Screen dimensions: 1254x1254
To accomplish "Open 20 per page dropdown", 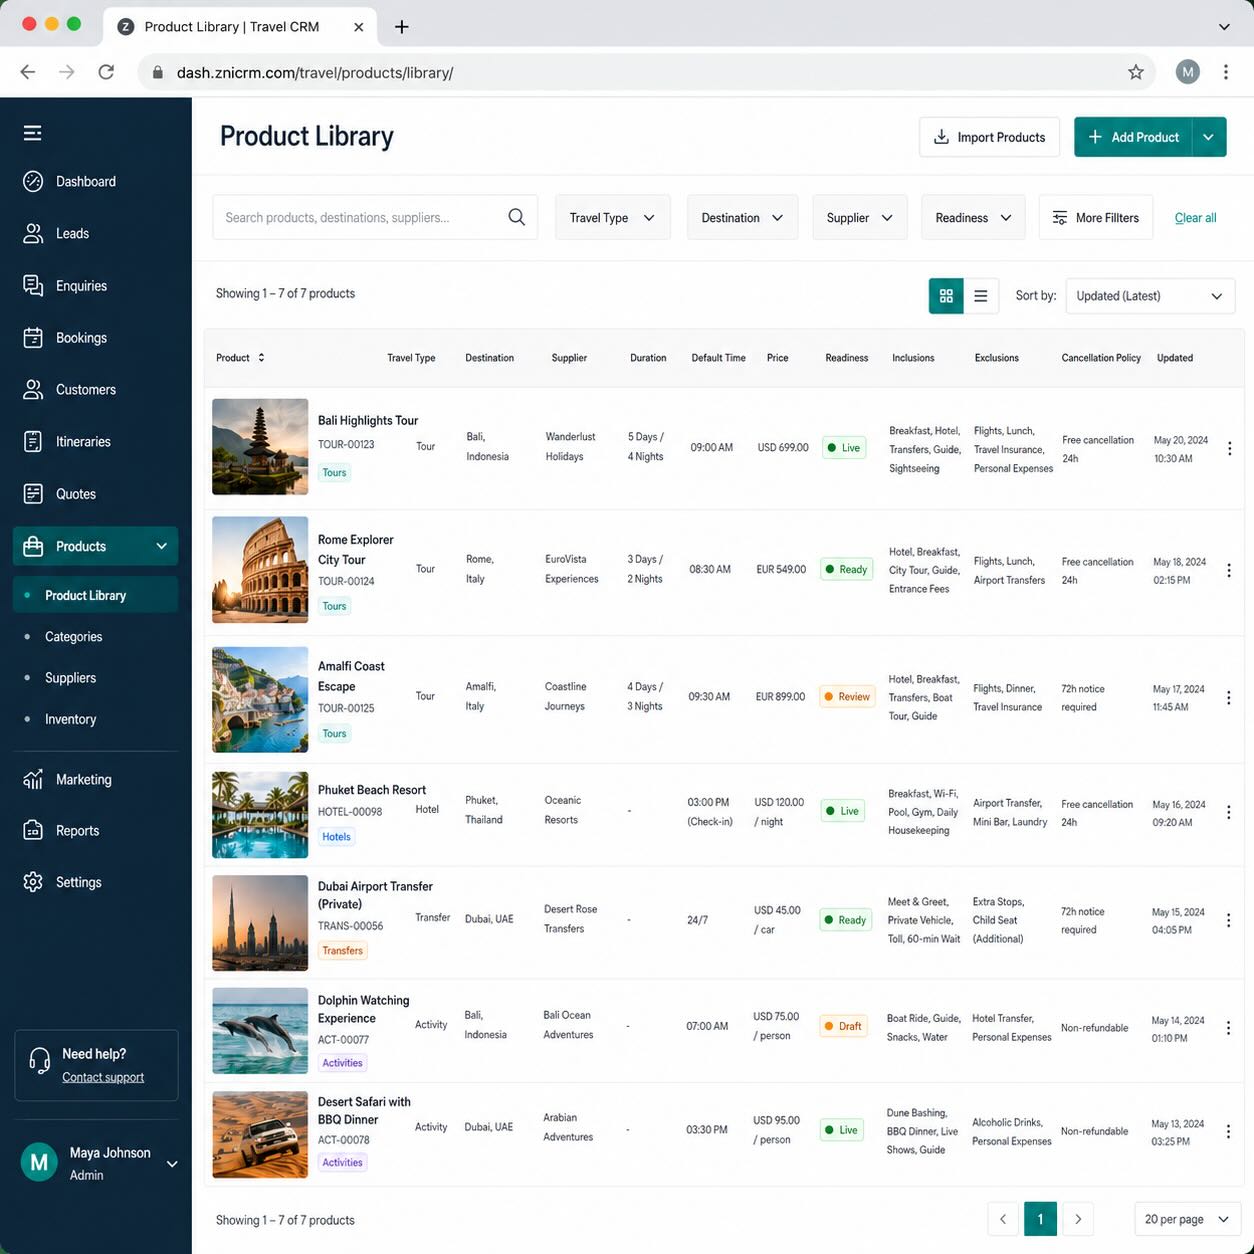I will click(1187, 1219).
